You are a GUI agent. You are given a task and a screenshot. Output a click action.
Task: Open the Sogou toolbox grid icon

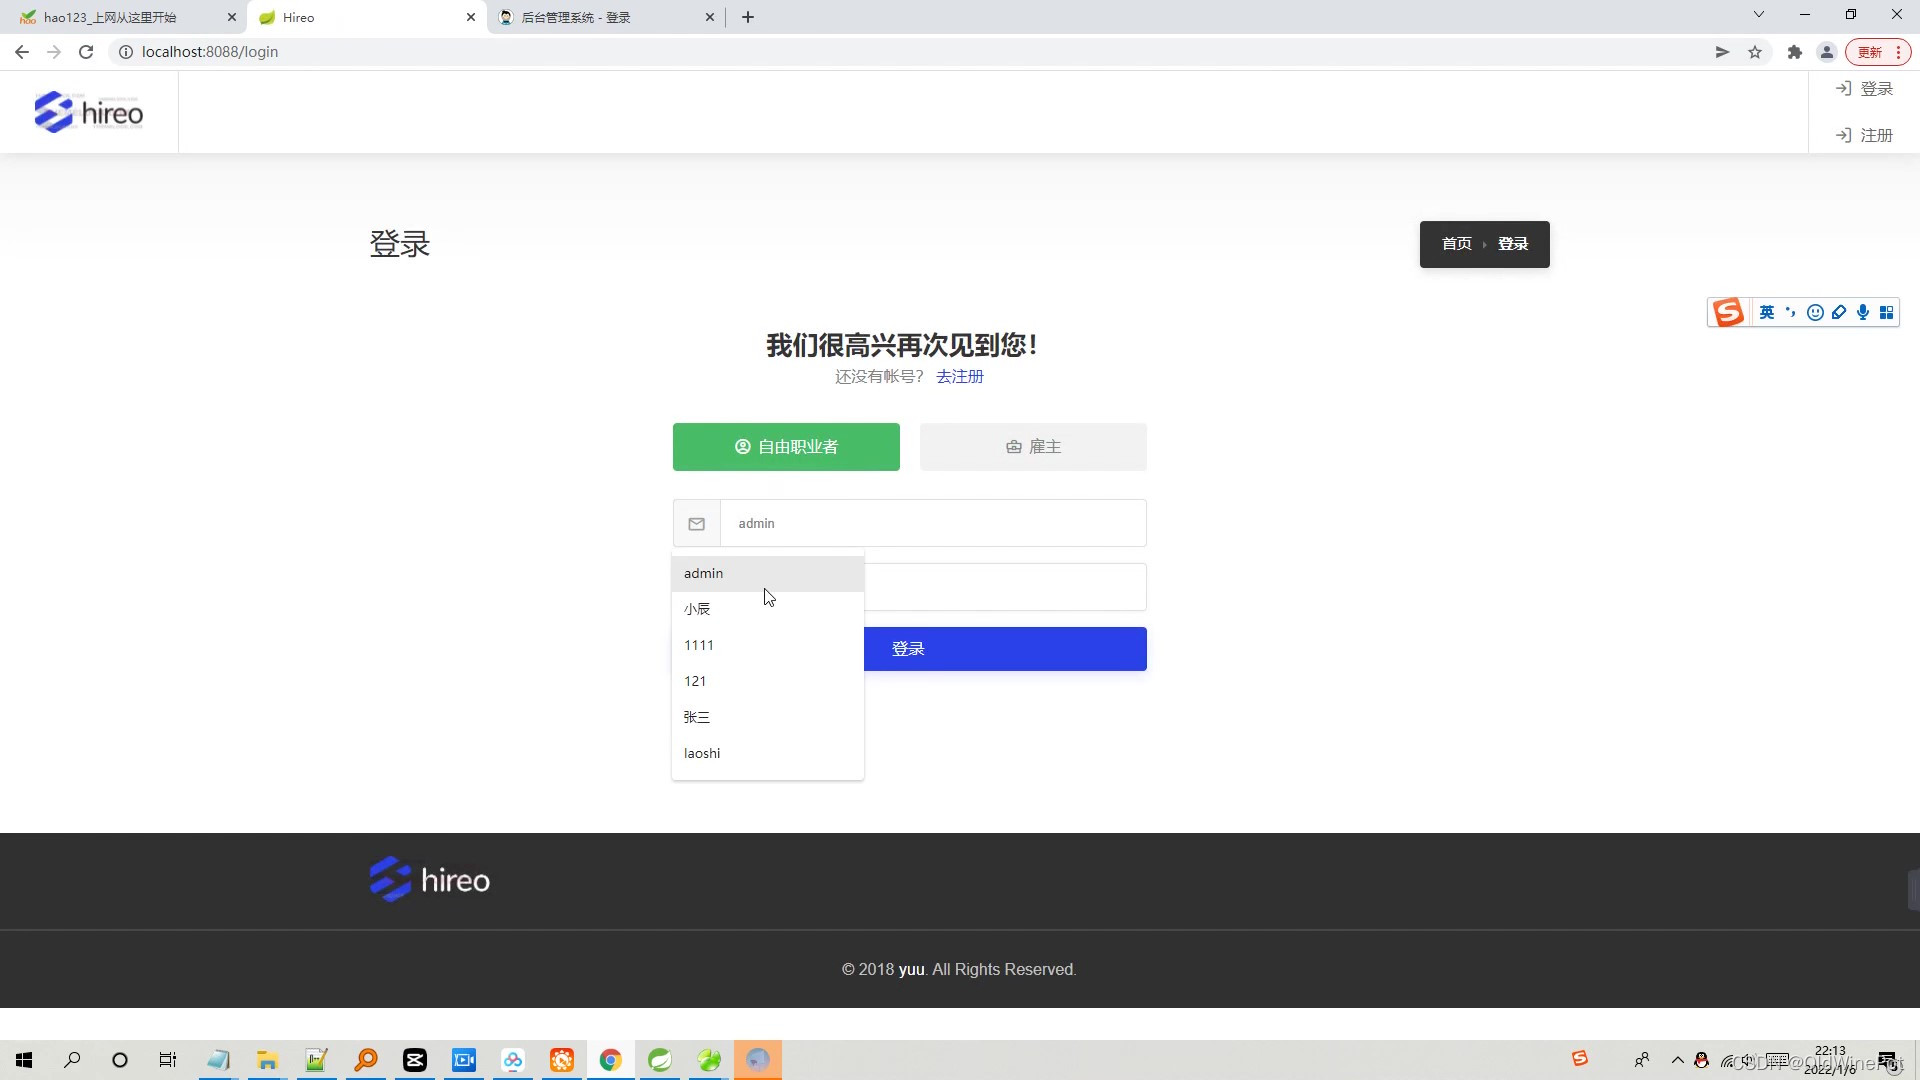[1887, 312]
